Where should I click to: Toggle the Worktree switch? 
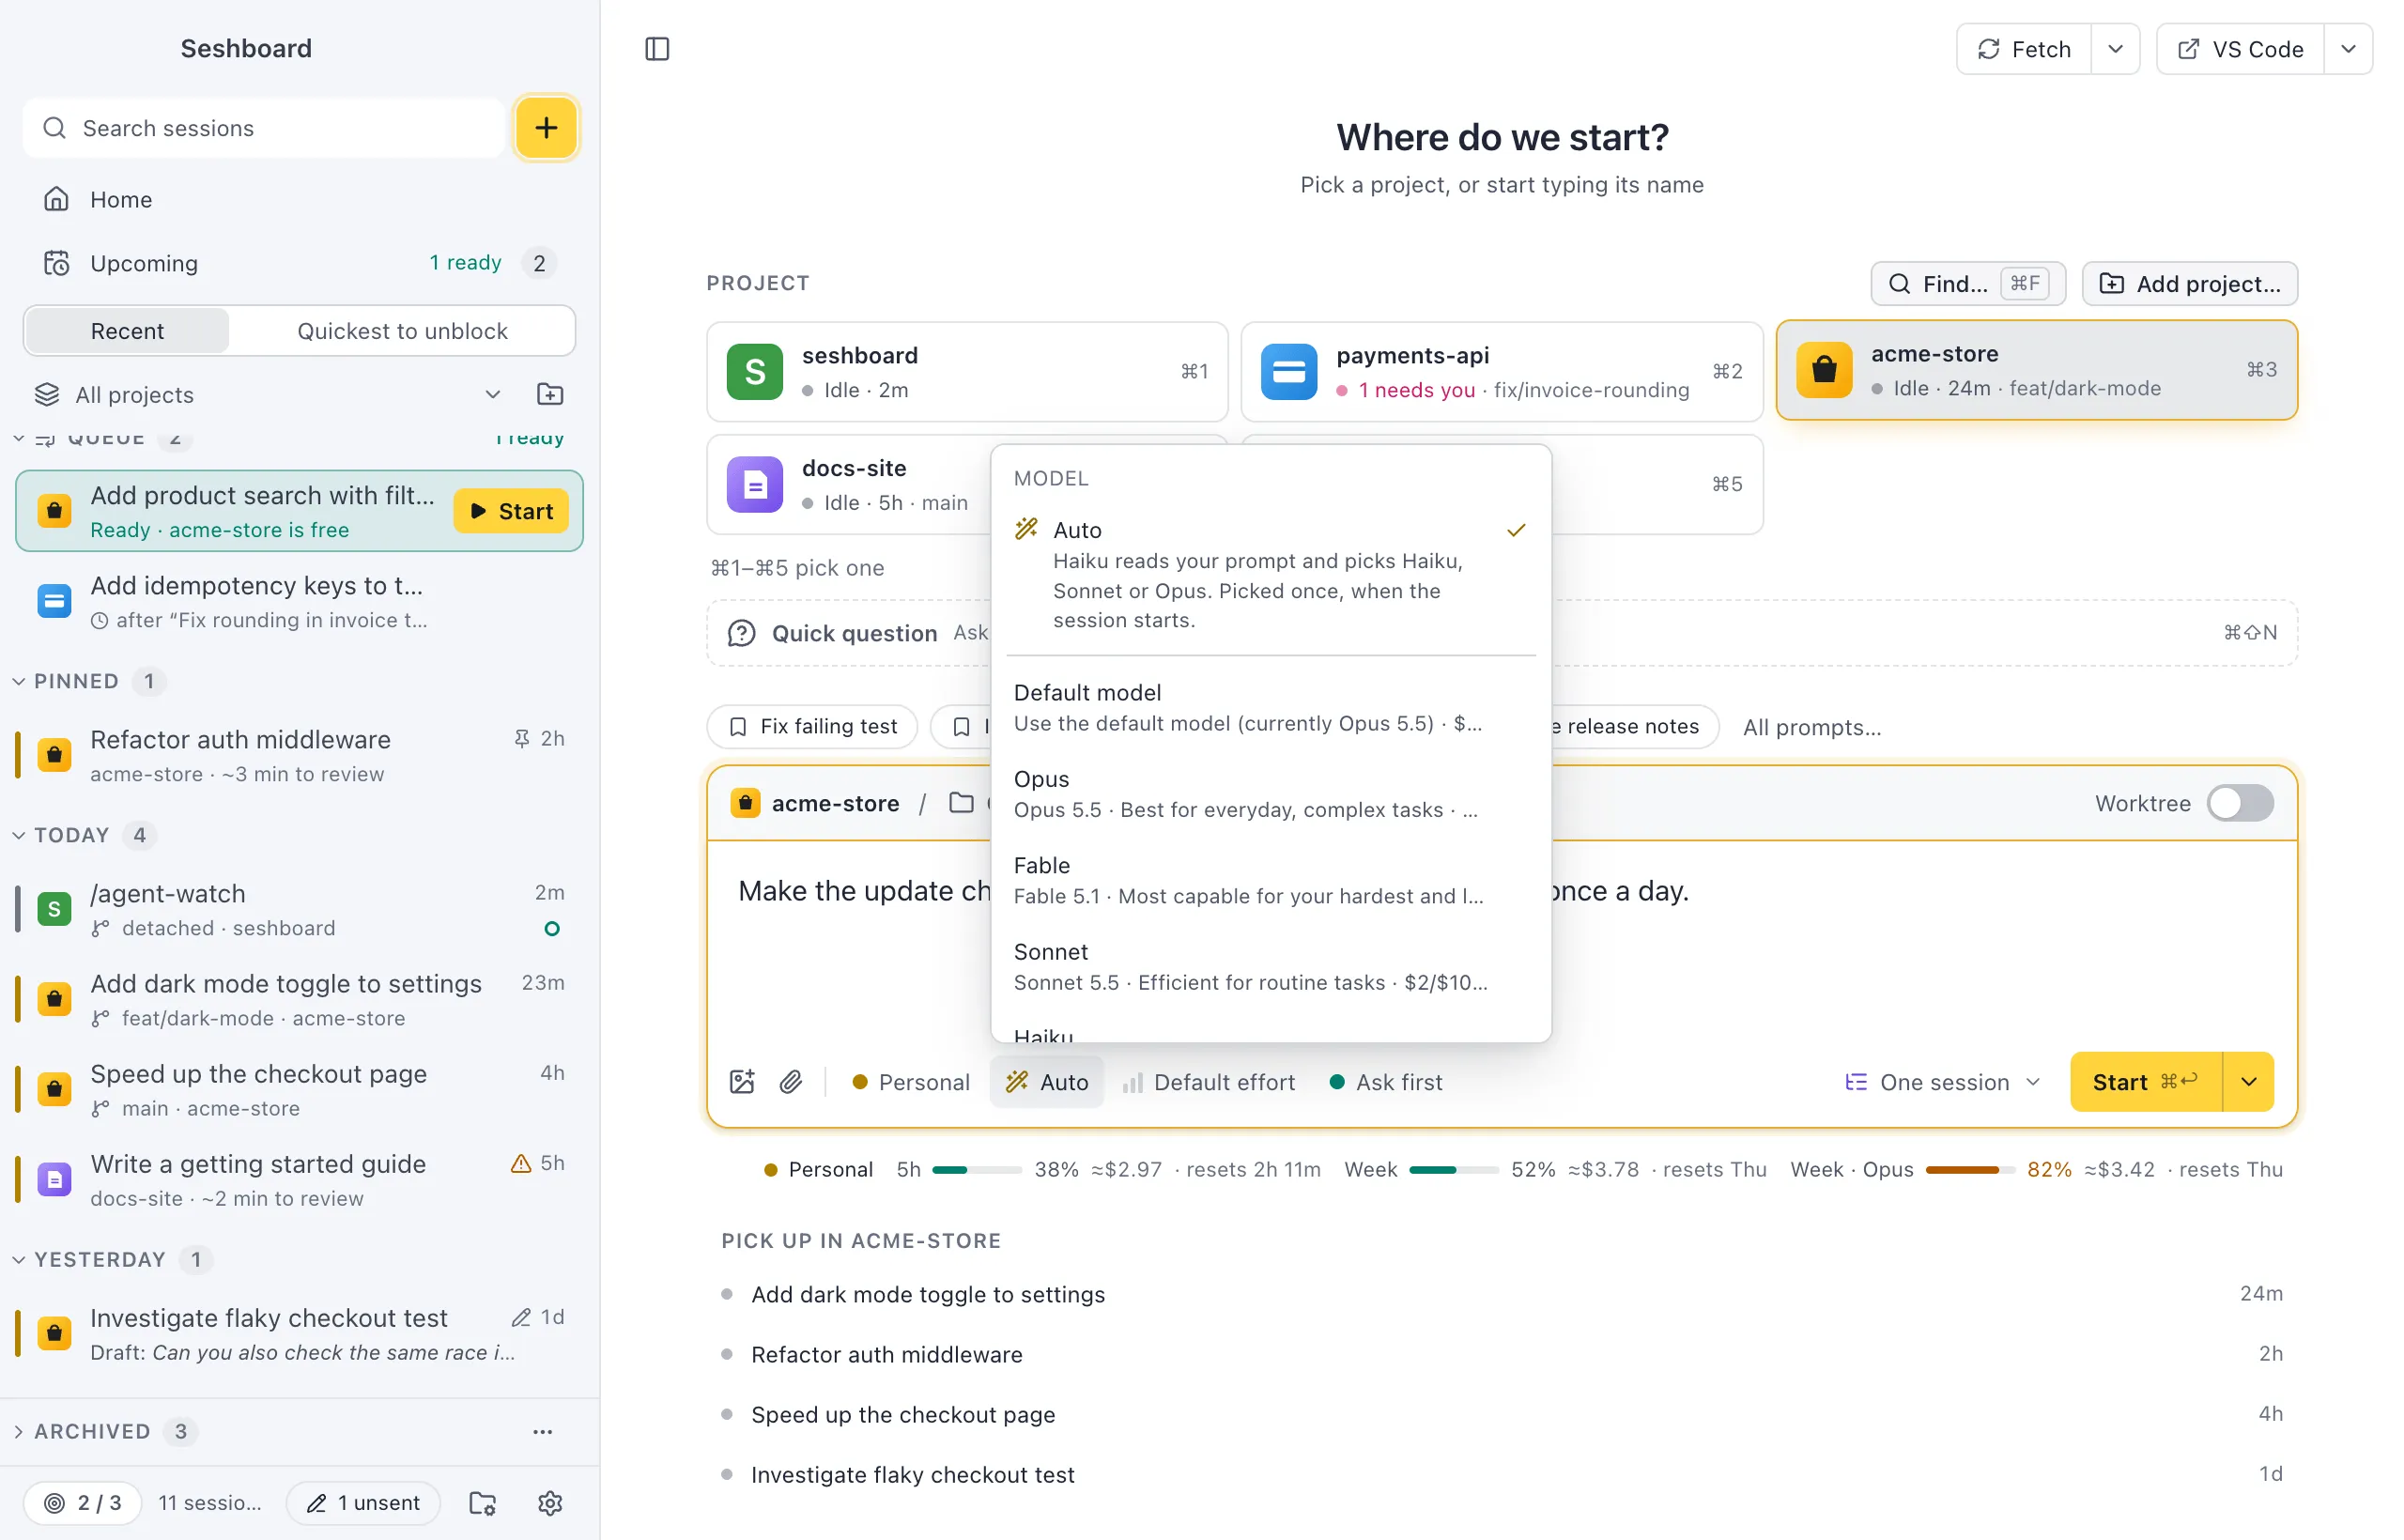[2240, 803]
